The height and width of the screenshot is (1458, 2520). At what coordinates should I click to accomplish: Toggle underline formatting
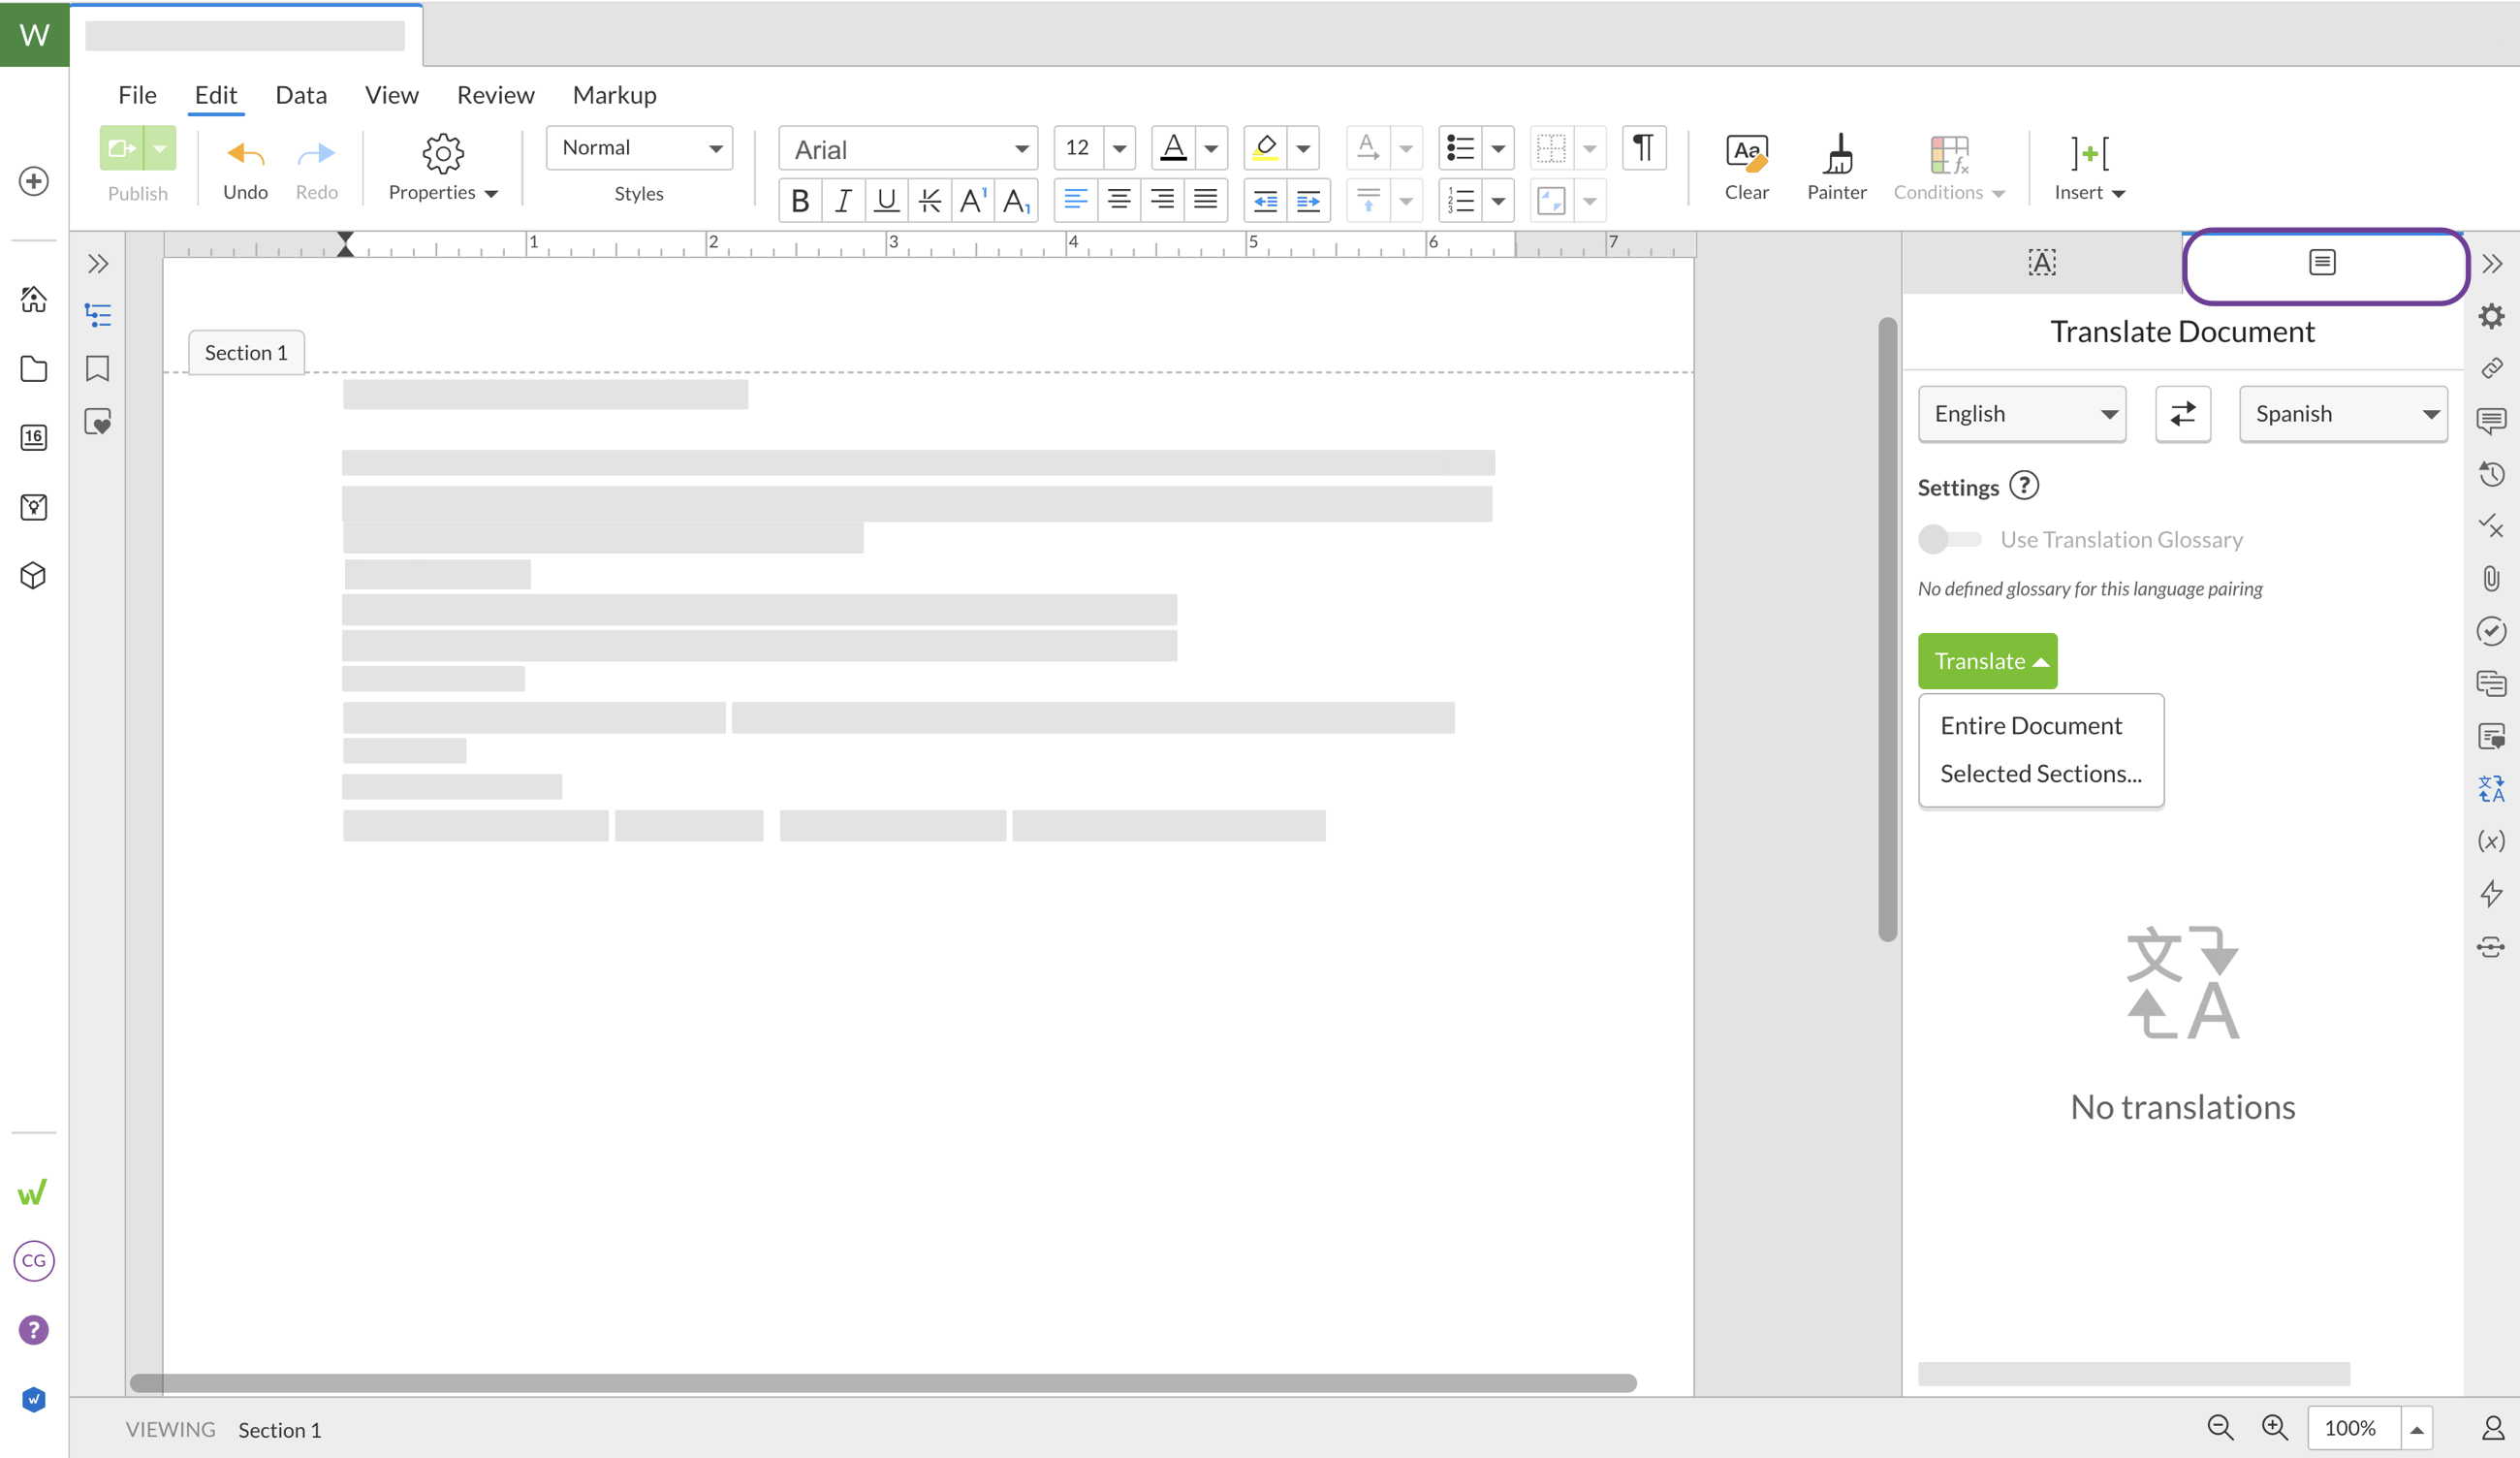(x=886, y=200)
